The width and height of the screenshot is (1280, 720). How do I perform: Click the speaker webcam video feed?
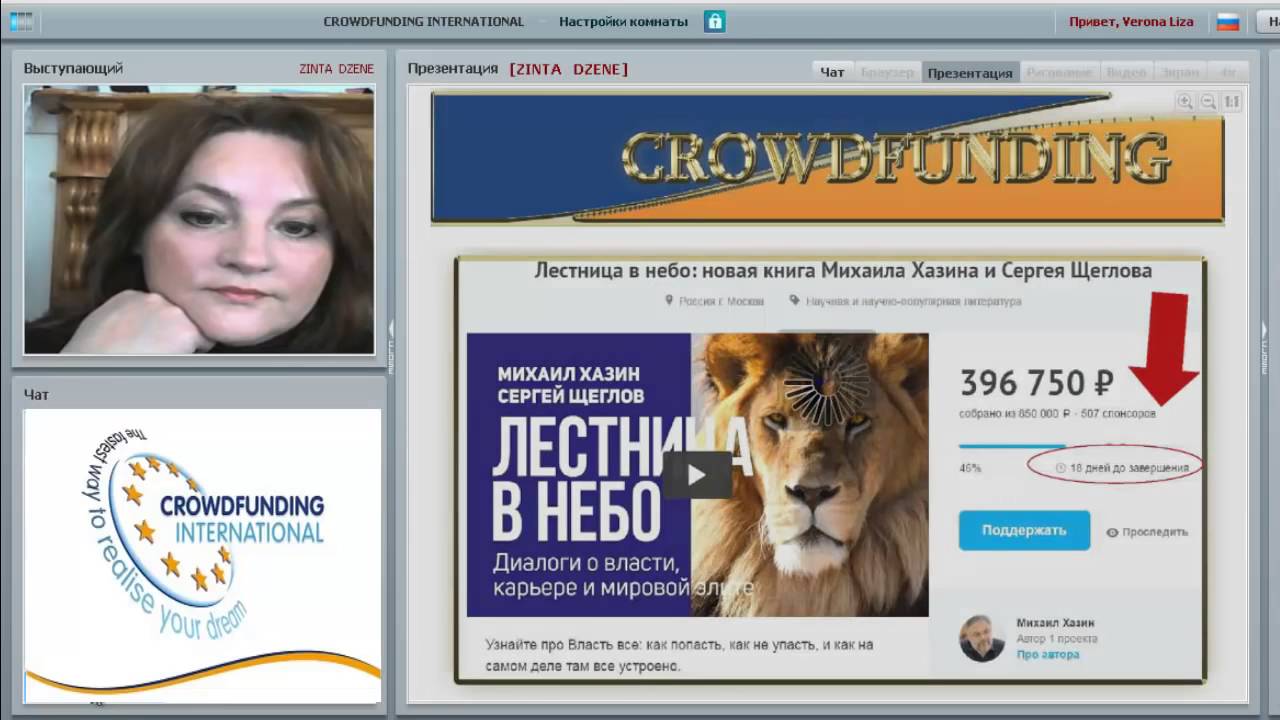click(199, 220)
